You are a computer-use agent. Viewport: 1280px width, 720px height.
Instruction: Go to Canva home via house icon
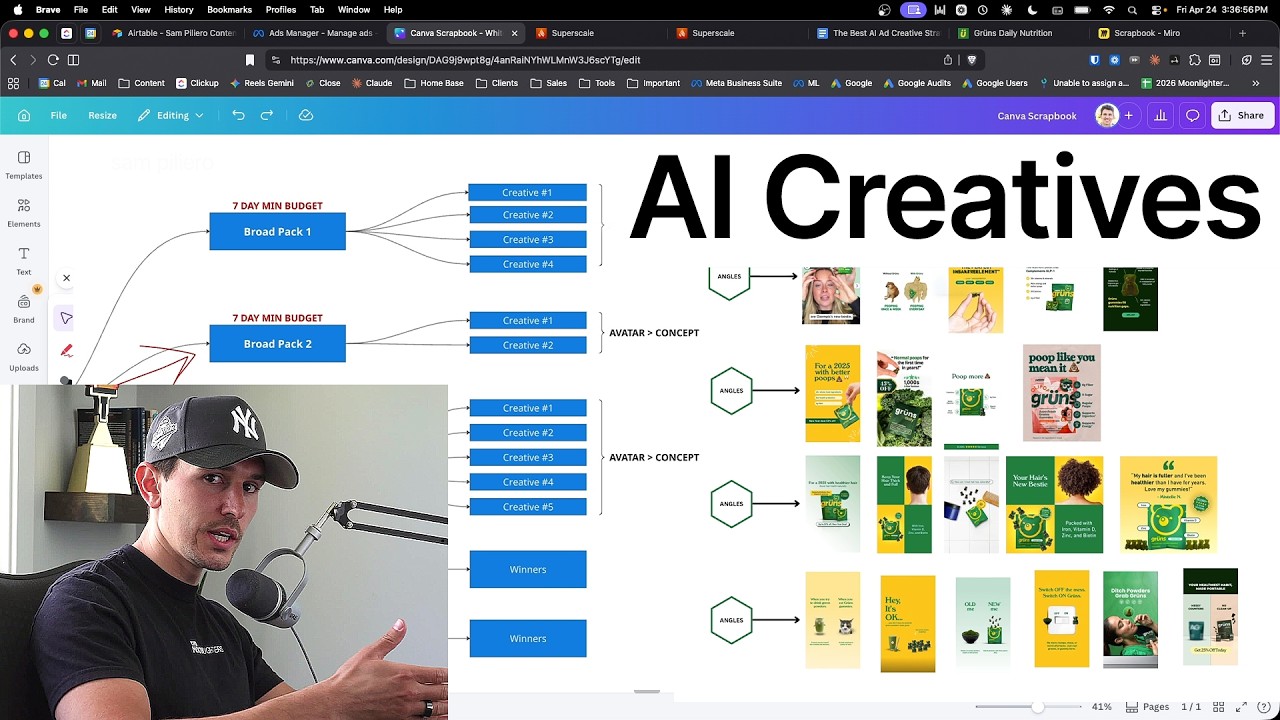24,116
